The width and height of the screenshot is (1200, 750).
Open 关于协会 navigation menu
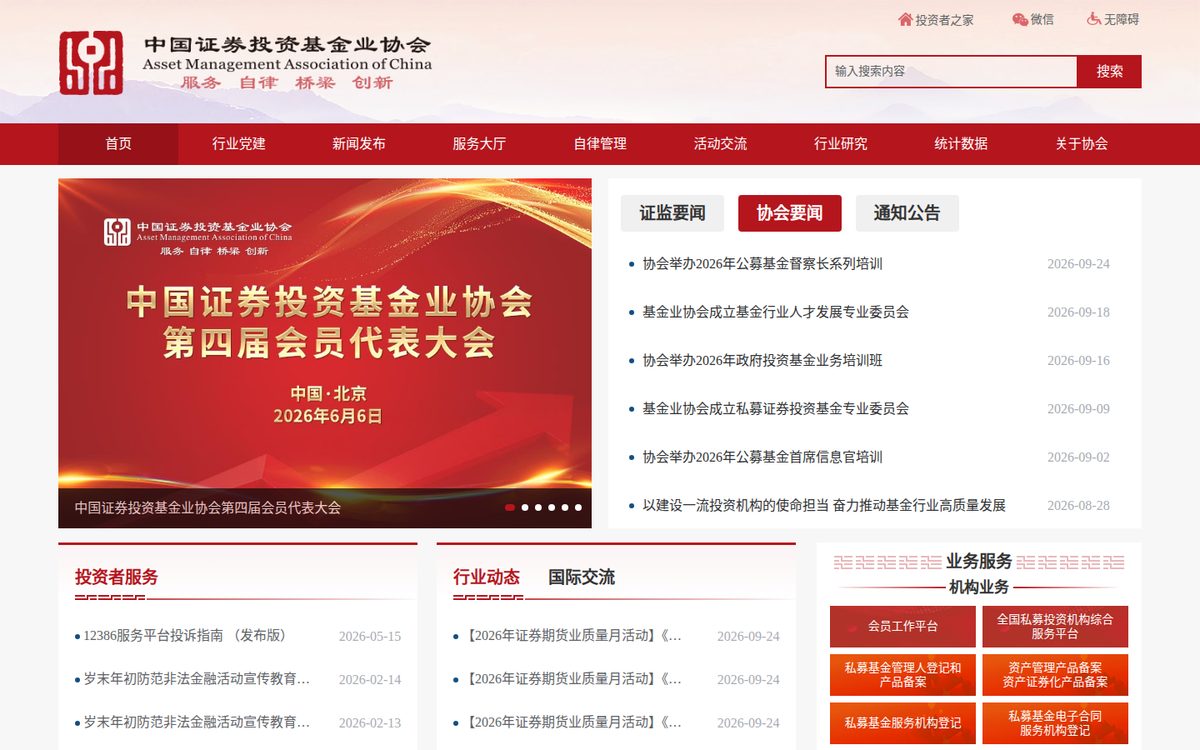pyautogui.click(x=1081, y=144)
